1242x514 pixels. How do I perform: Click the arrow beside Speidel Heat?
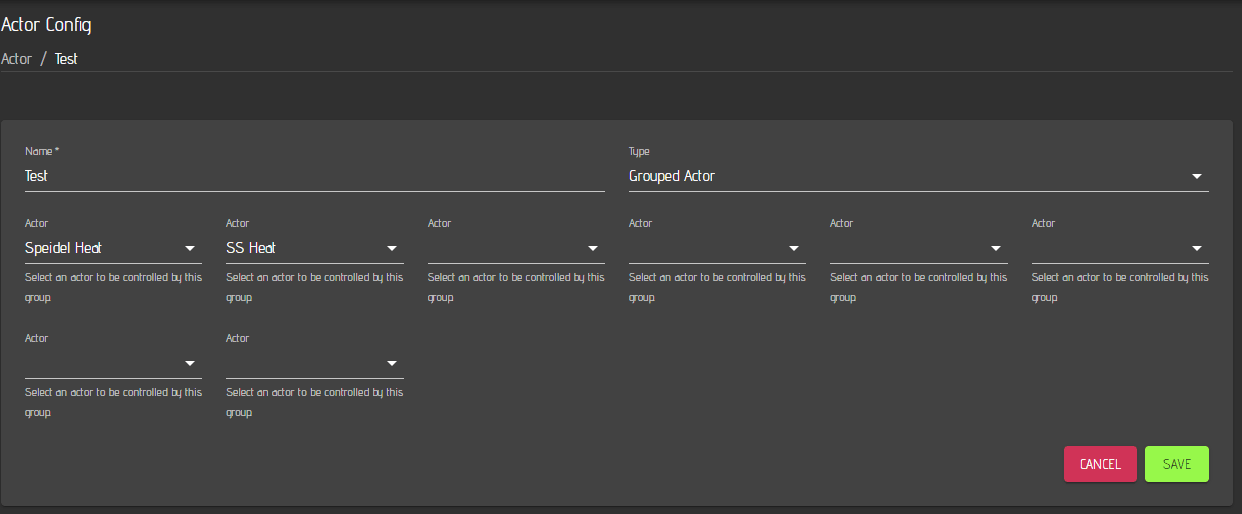click(190, 248)
